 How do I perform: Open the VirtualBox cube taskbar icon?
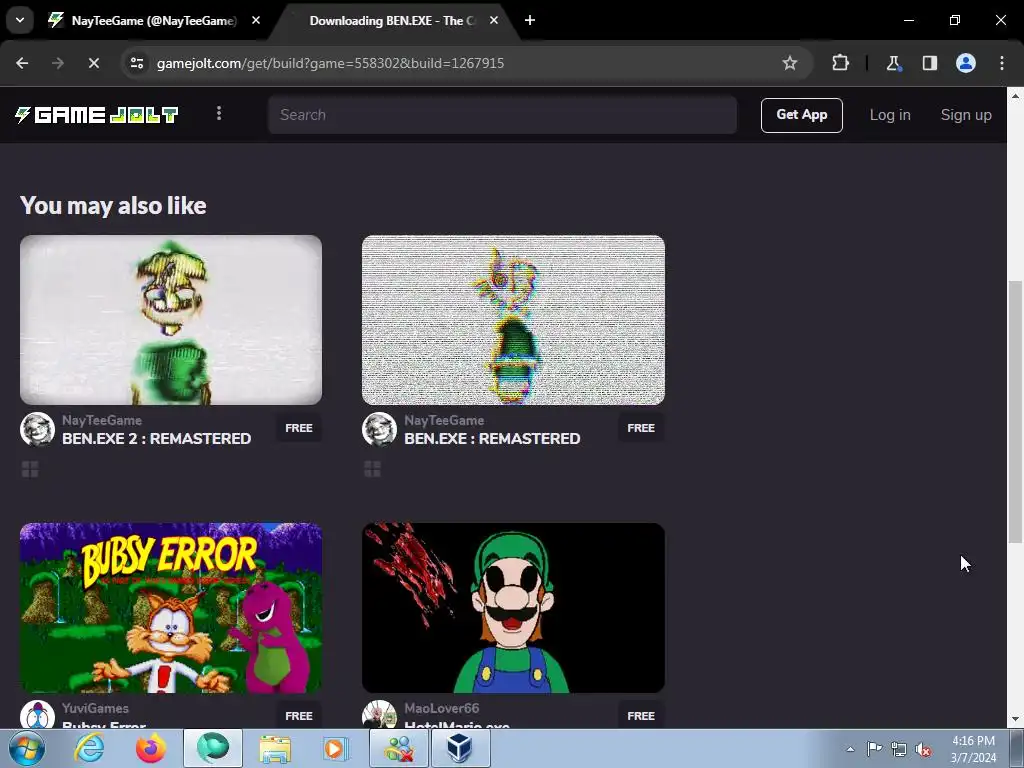point(460,748)
